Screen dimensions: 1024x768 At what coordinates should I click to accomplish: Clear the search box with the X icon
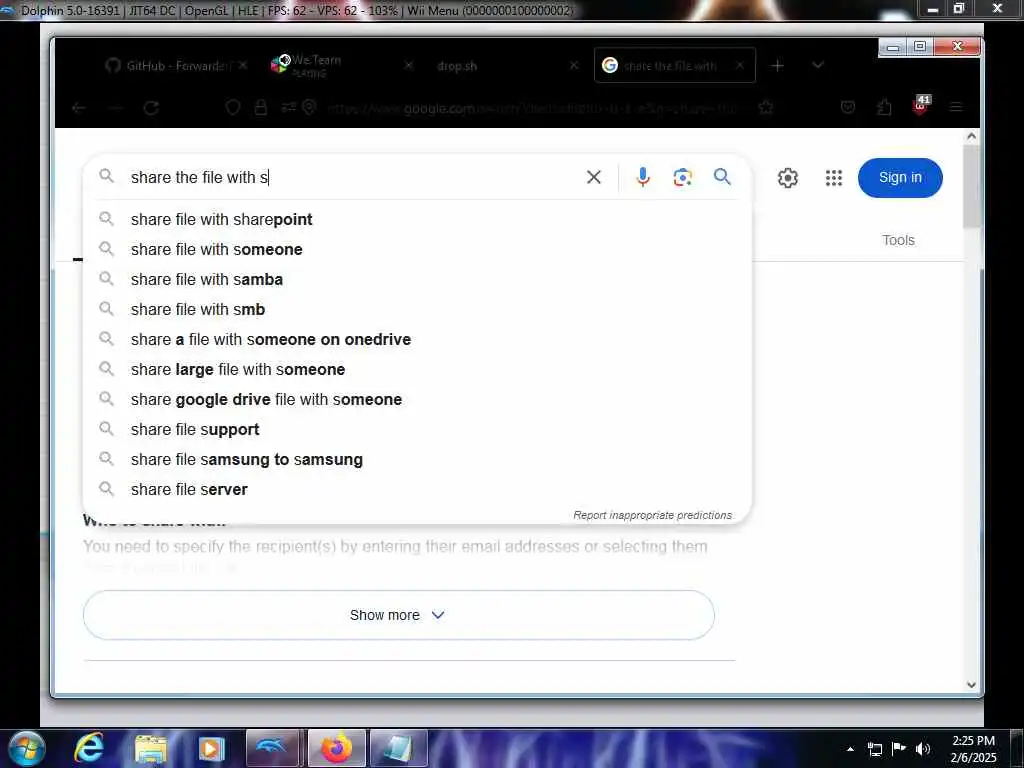tap(593, 177)
